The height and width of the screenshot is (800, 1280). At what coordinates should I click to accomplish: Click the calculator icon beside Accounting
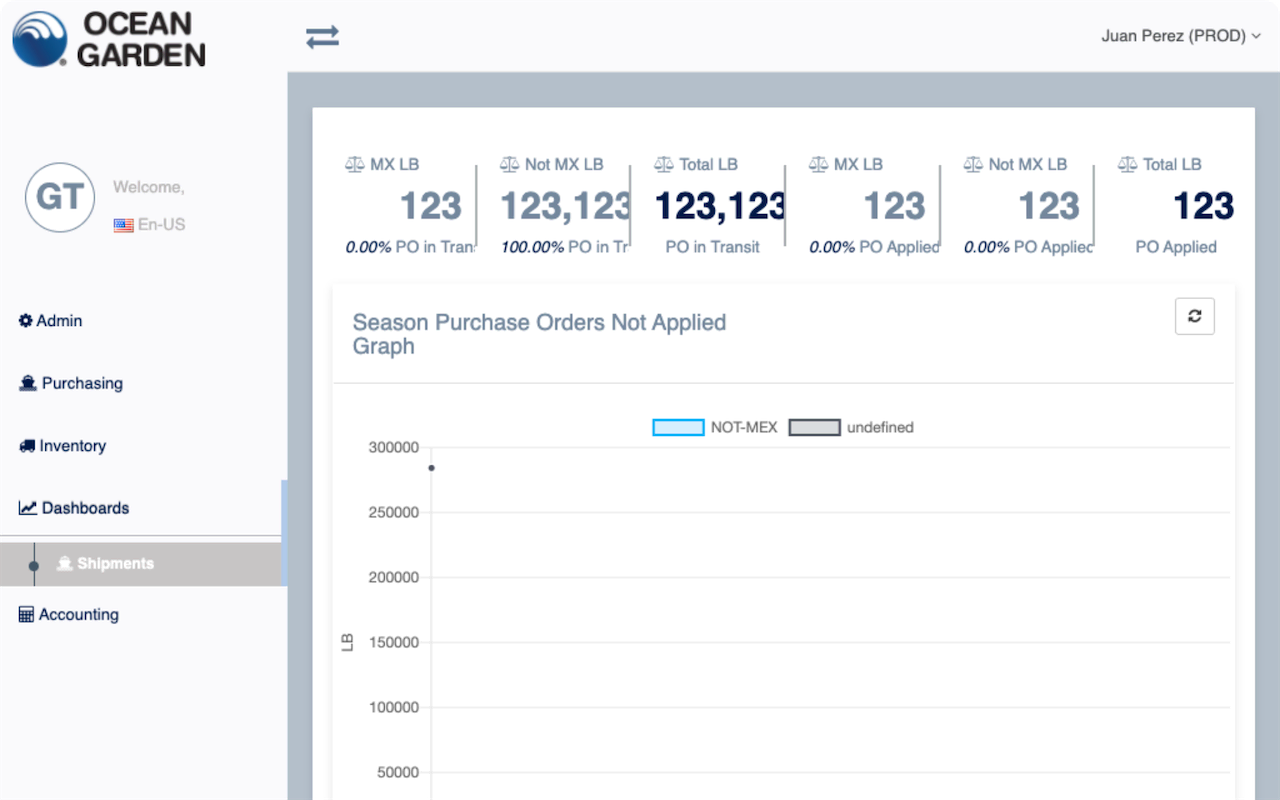[27, 615]
